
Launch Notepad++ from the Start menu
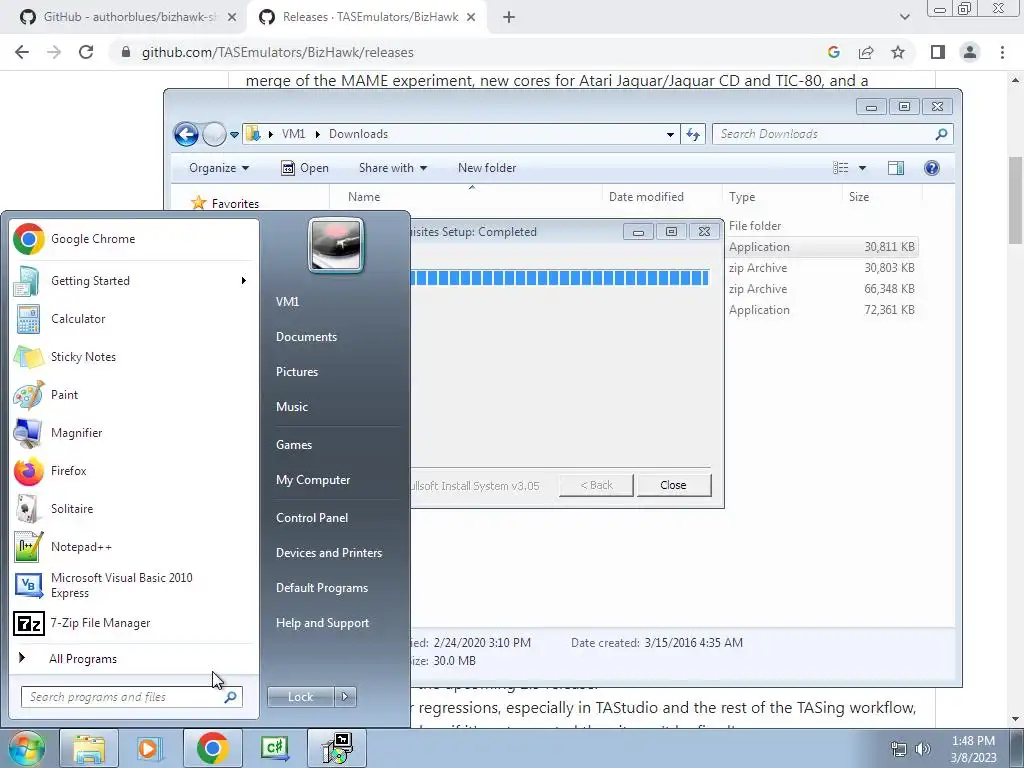tap(131, 547)
